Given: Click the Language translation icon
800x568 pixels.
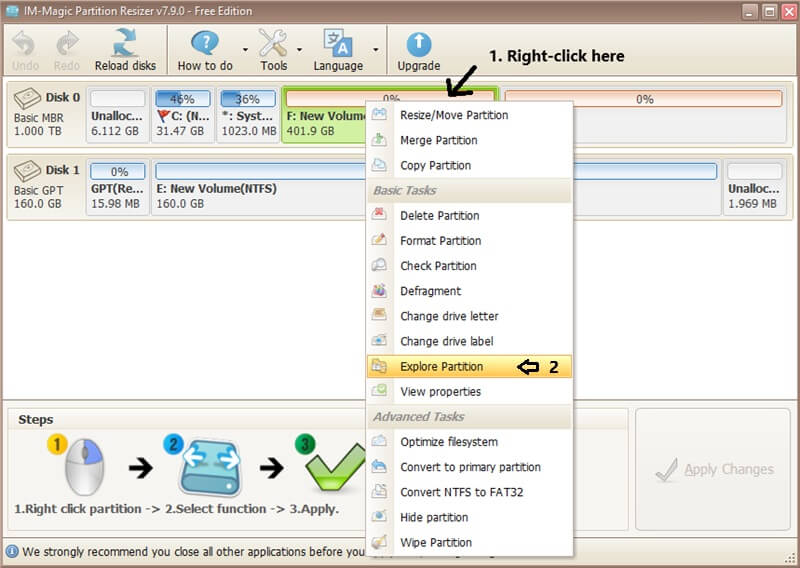Looking at the screenshot, I should point(338,43).
